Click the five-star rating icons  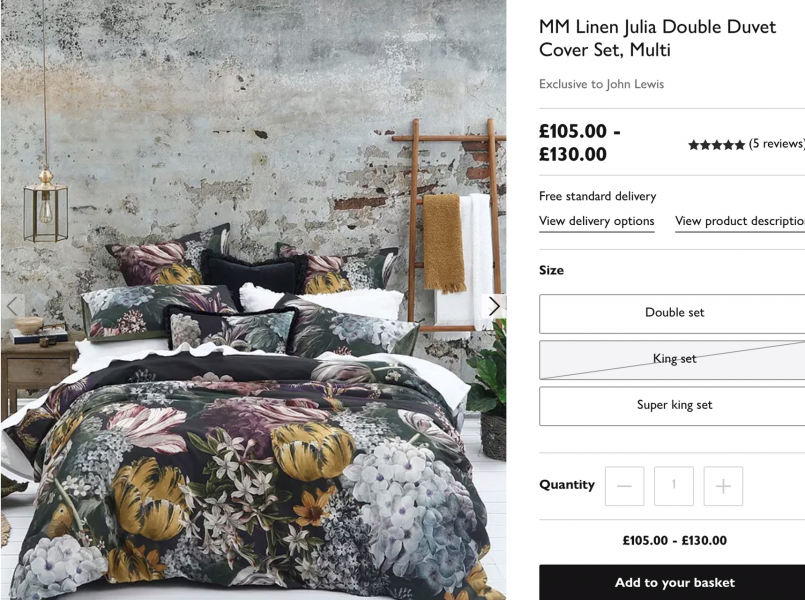pyautogui.click(x=716, y=145)
